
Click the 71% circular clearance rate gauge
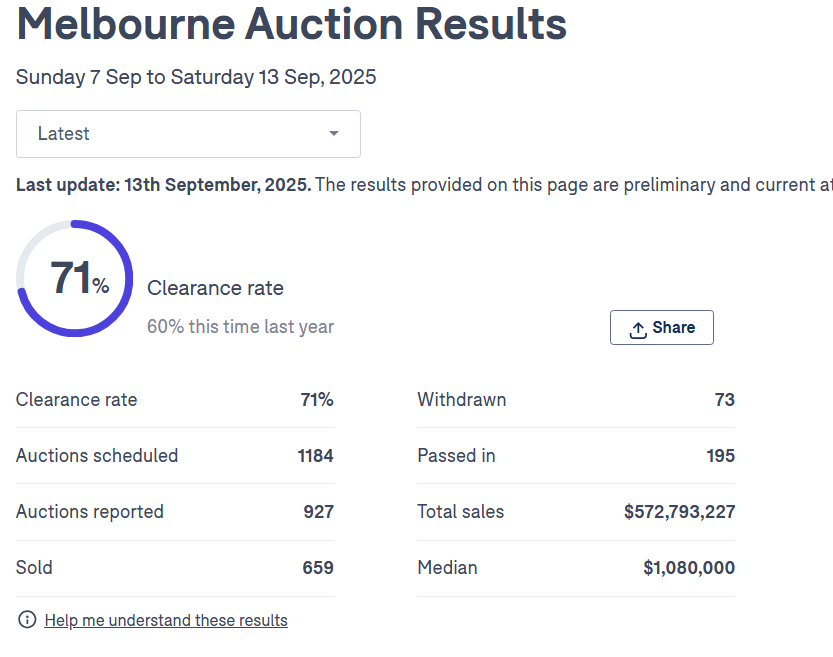click(x=75, y=279)
